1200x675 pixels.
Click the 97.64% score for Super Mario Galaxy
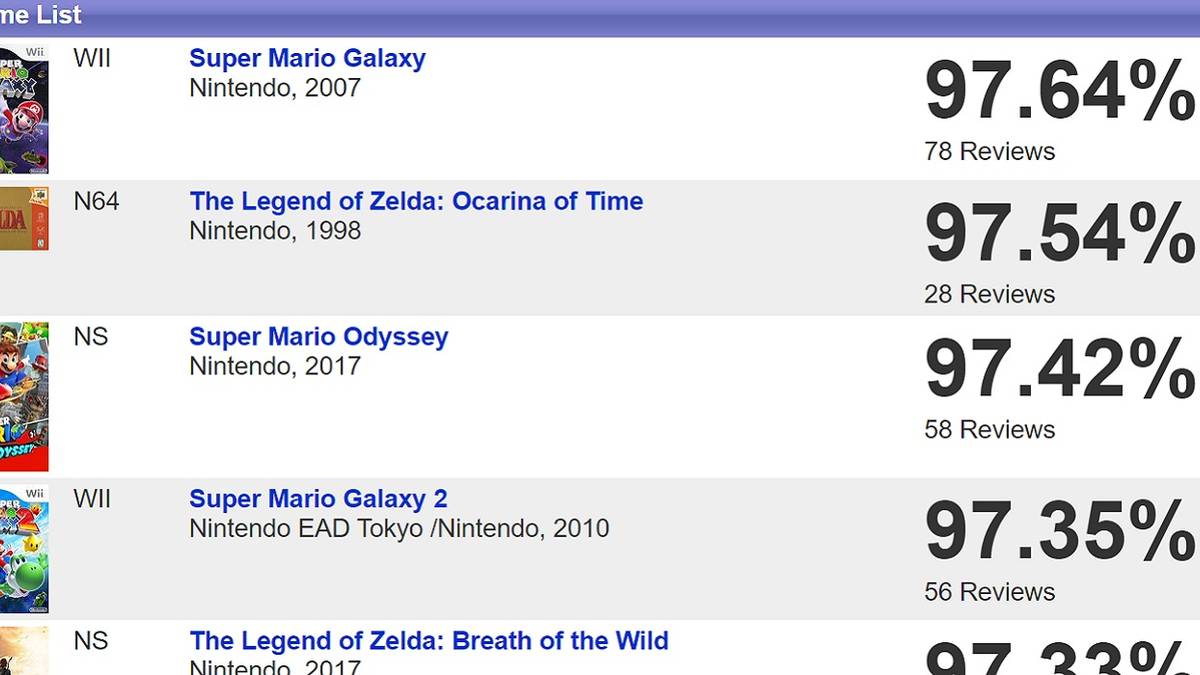[x=1059, y=92]
